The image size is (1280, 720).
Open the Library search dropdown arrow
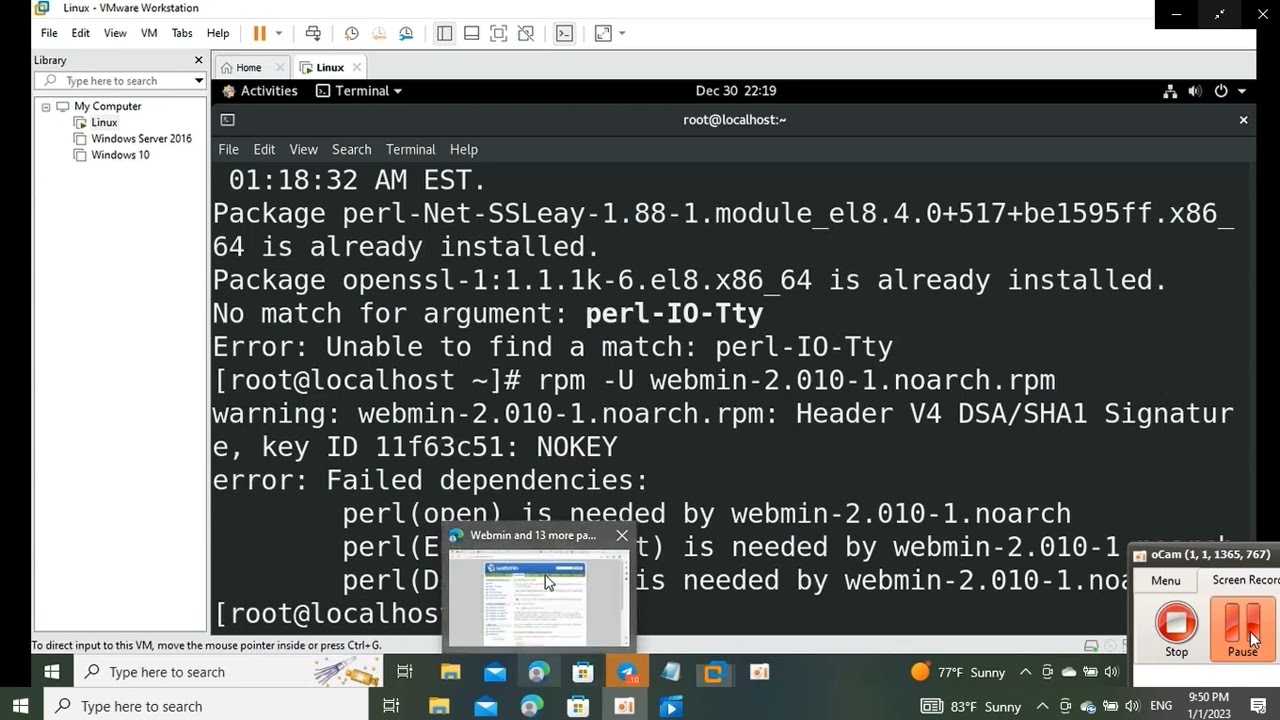[x=199, y=81]
